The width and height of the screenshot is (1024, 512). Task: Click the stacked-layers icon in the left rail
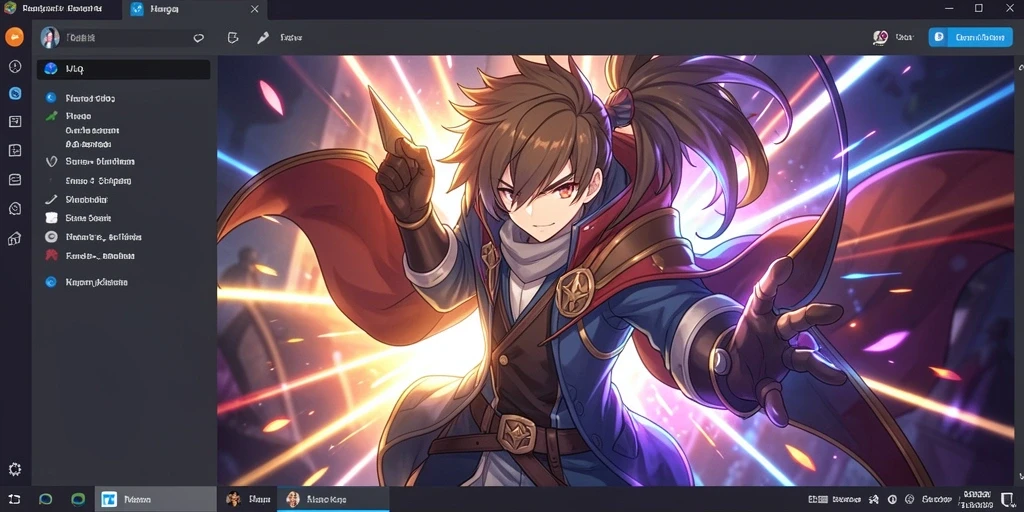pyautogui.click(x=15, y=180)
